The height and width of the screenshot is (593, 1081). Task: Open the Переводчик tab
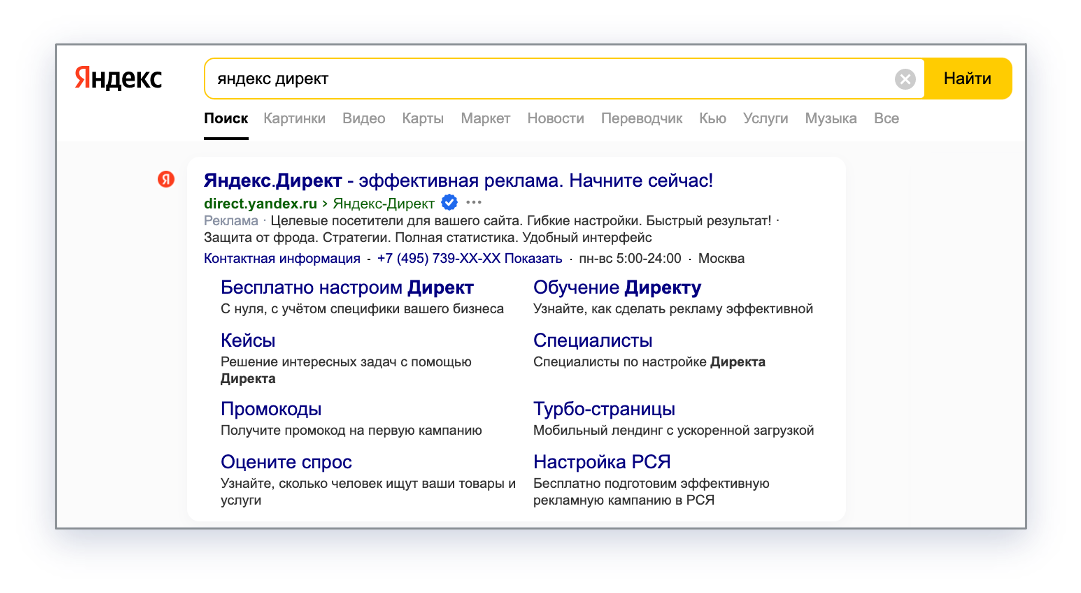(x=641, y=118)
